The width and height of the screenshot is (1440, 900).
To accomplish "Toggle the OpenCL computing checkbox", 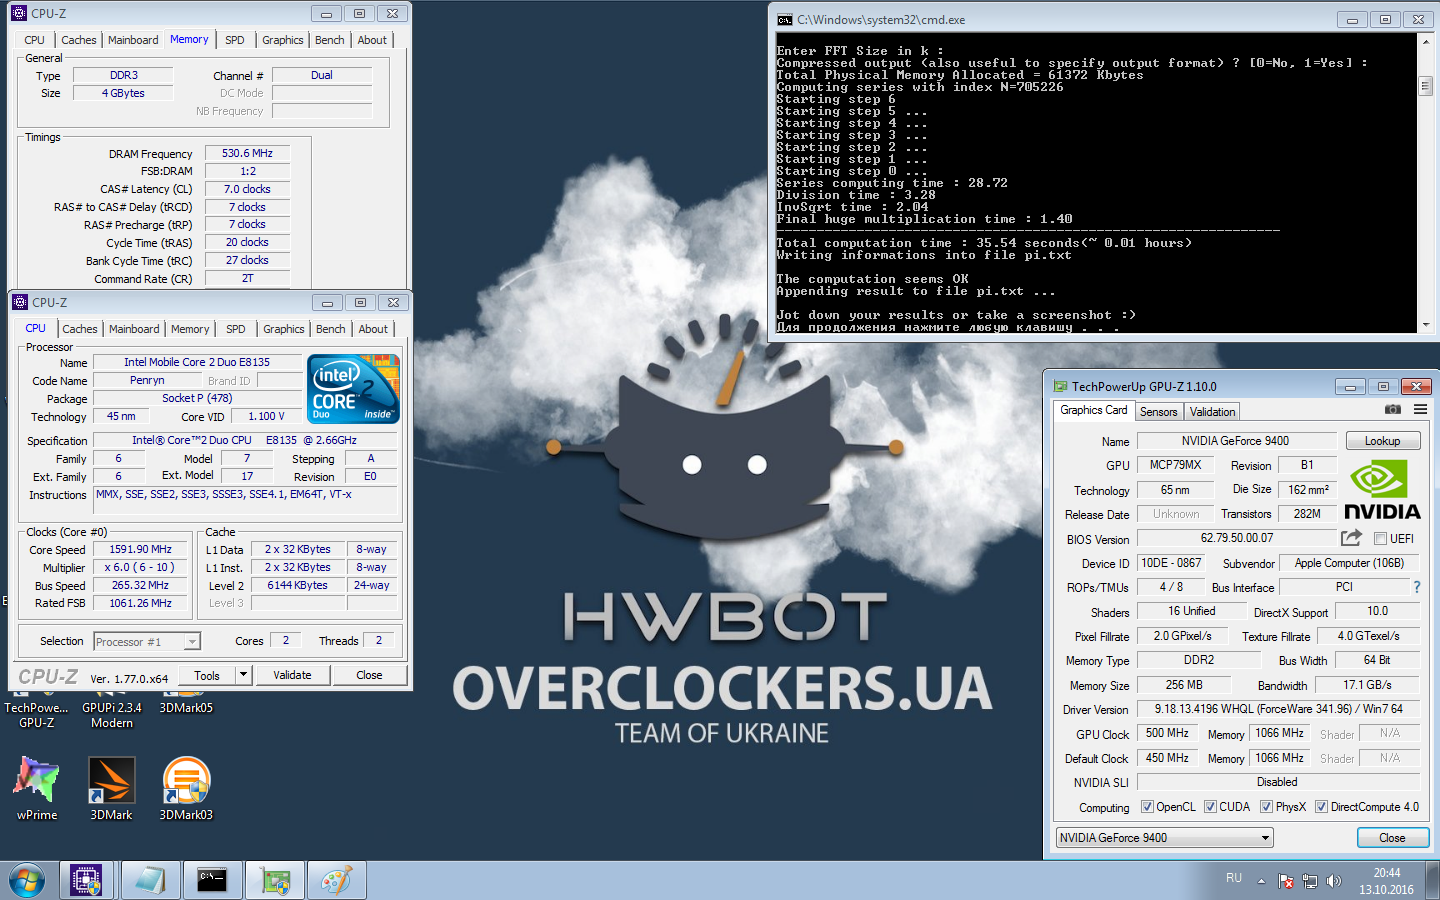I will point(1147,807).
